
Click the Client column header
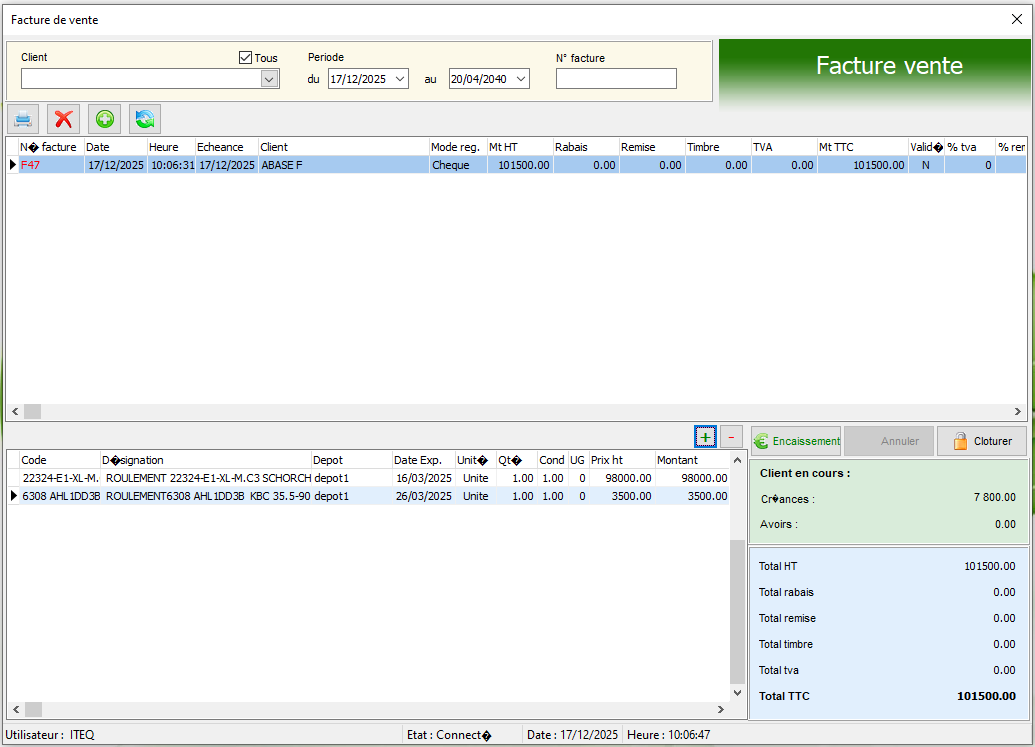tap(343, 147)
